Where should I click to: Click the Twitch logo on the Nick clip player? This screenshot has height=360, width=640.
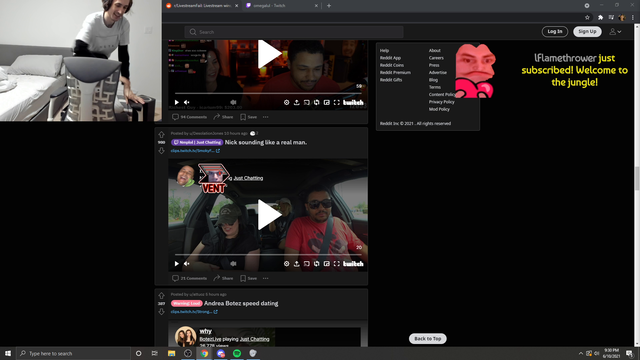click(353, 264)
